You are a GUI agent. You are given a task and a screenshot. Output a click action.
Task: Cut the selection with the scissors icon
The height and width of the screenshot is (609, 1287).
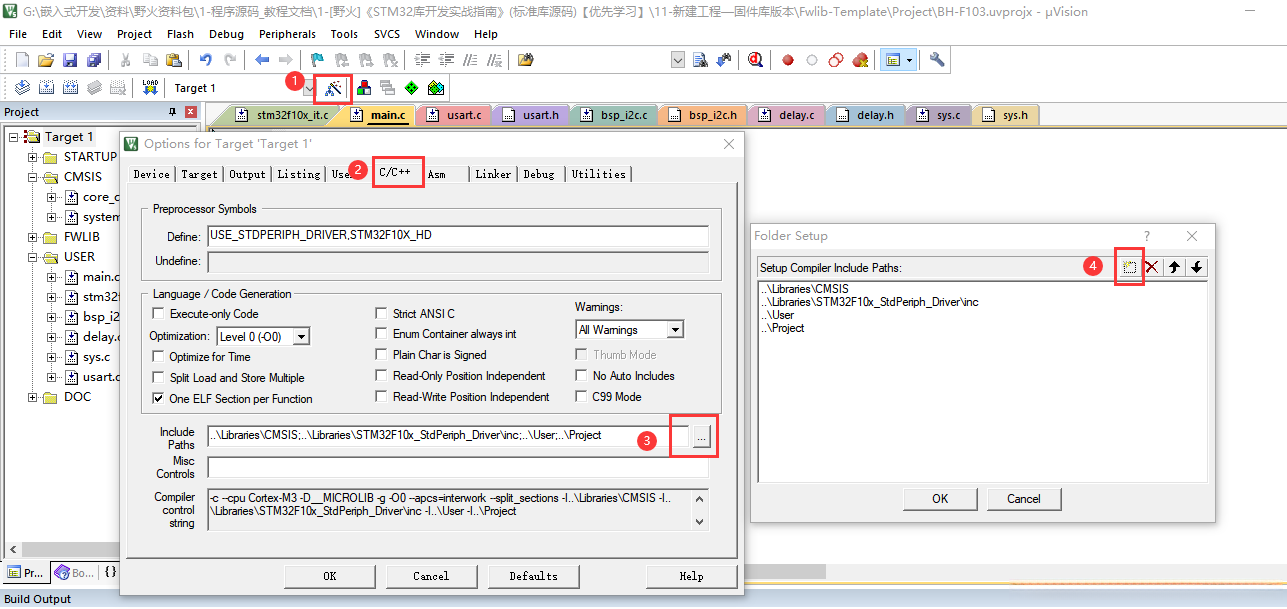126,60
